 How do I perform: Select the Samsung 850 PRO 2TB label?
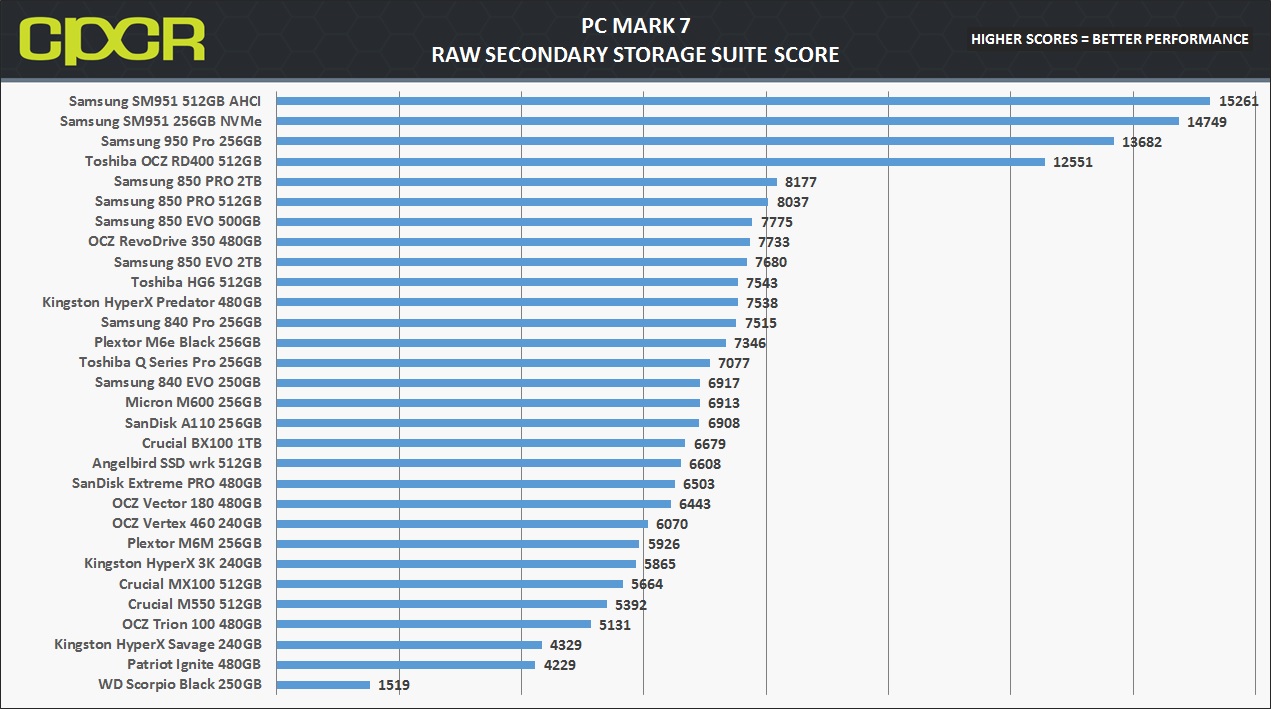(x=188, y=181)
